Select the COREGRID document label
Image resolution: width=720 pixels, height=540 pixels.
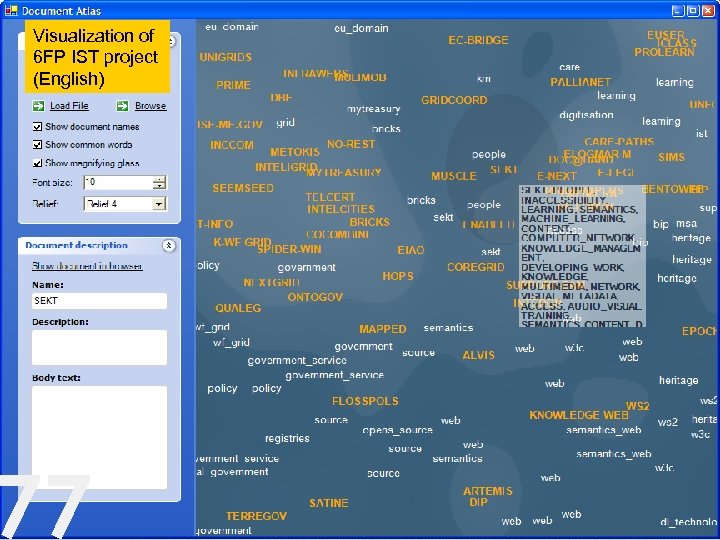[x=475, y=267]
